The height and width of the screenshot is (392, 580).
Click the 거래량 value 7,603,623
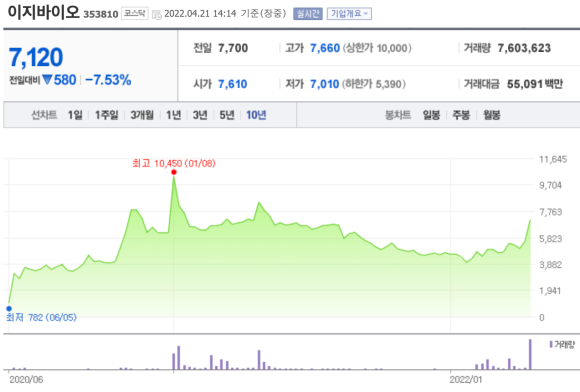click(x=524, y=48)
